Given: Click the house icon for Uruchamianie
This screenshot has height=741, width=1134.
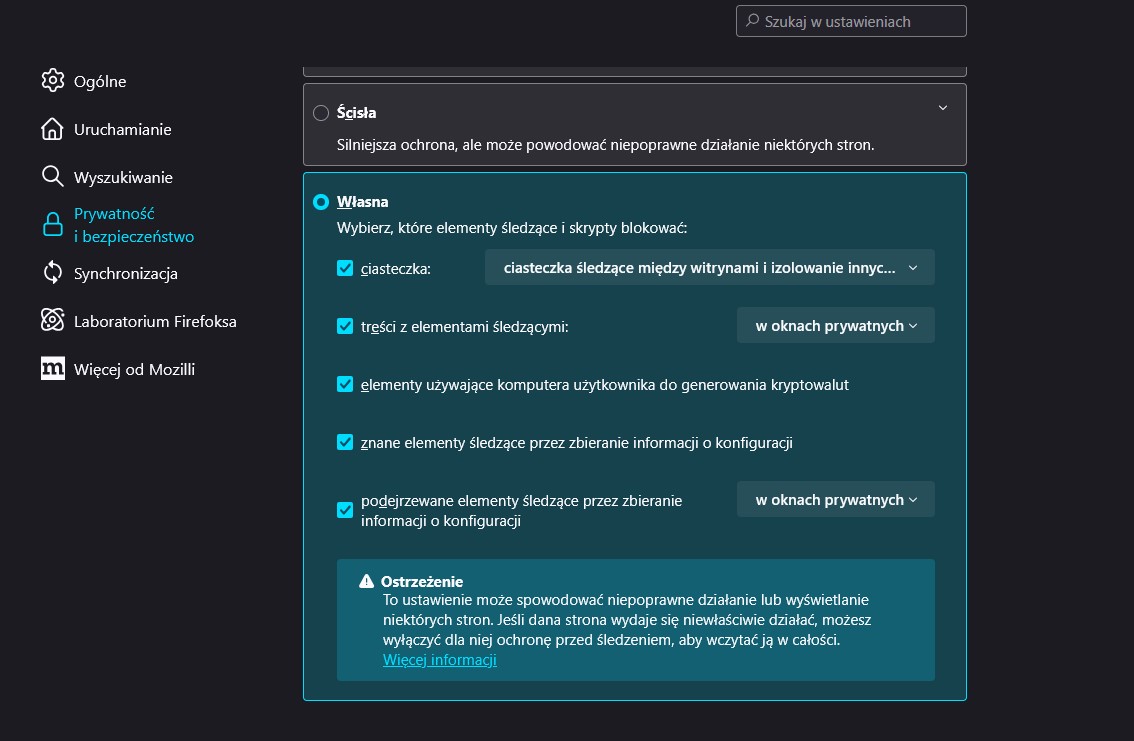Looking at the screenshot, I should (53, 129).
